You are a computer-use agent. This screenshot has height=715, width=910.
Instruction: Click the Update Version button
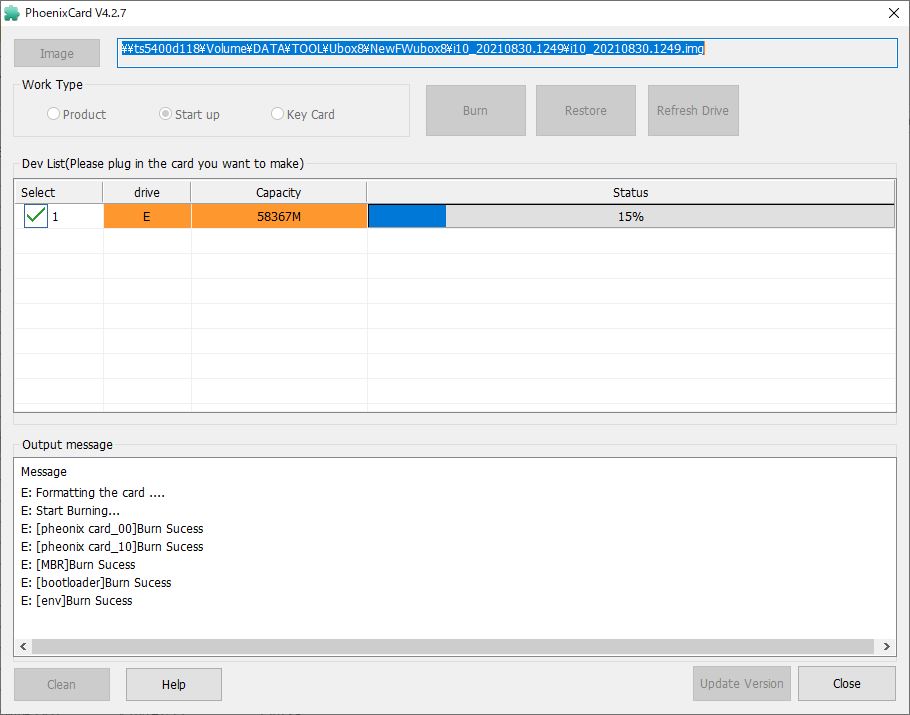pyautogui.click(x=741, y=684)
